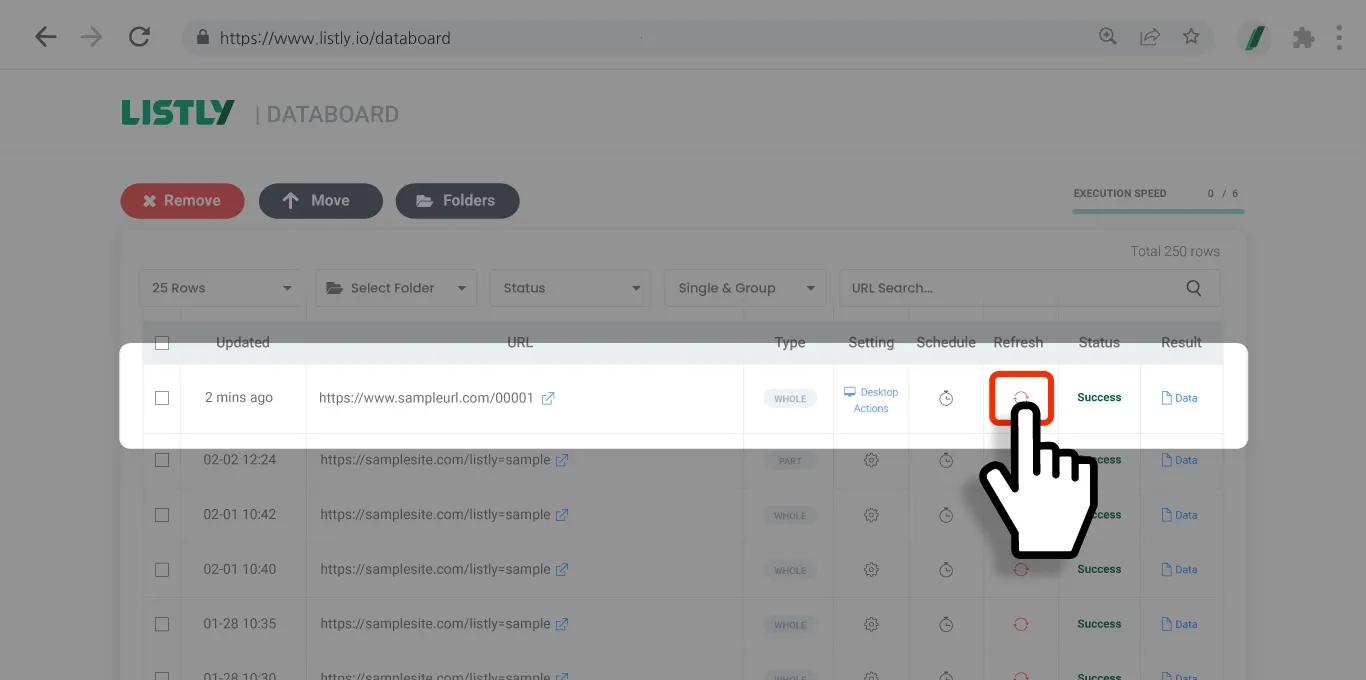Expand the 25 Rows dropdown
Image resolution: width=1366 pixels, height=680 pixels.
221,288
